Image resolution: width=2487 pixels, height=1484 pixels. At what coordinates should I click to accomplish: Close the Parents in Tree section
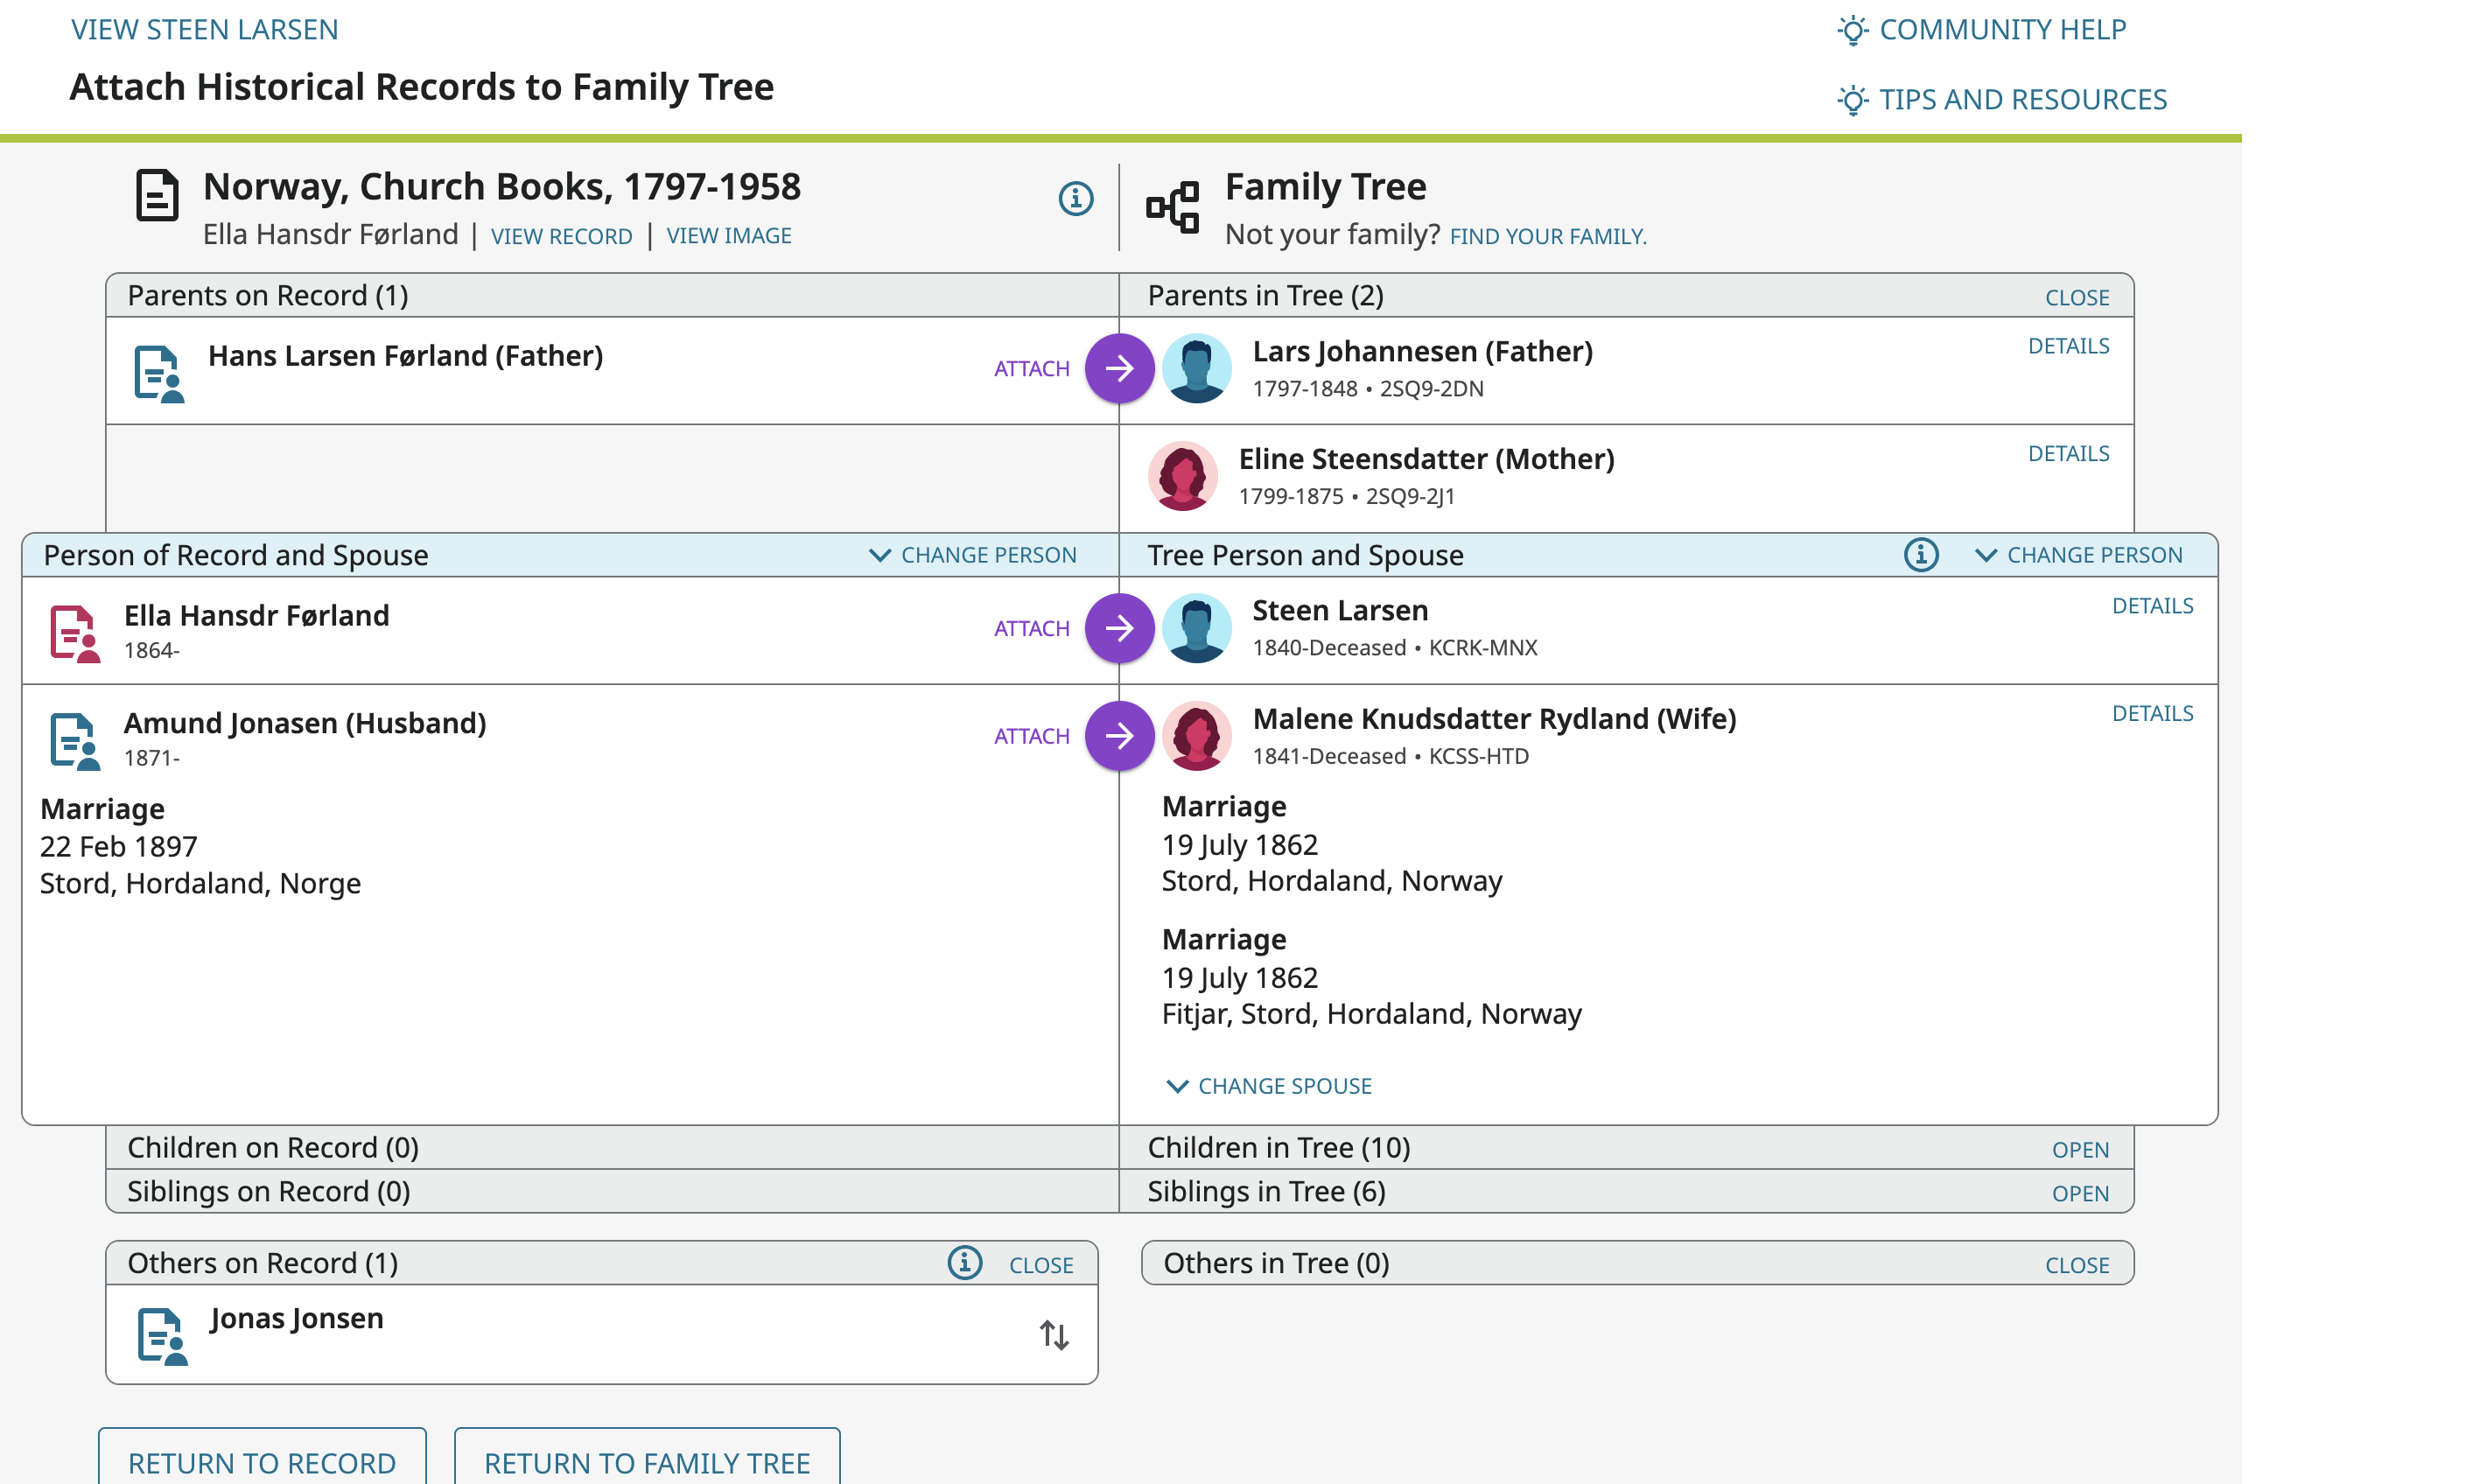click(x=2076, y=297)
